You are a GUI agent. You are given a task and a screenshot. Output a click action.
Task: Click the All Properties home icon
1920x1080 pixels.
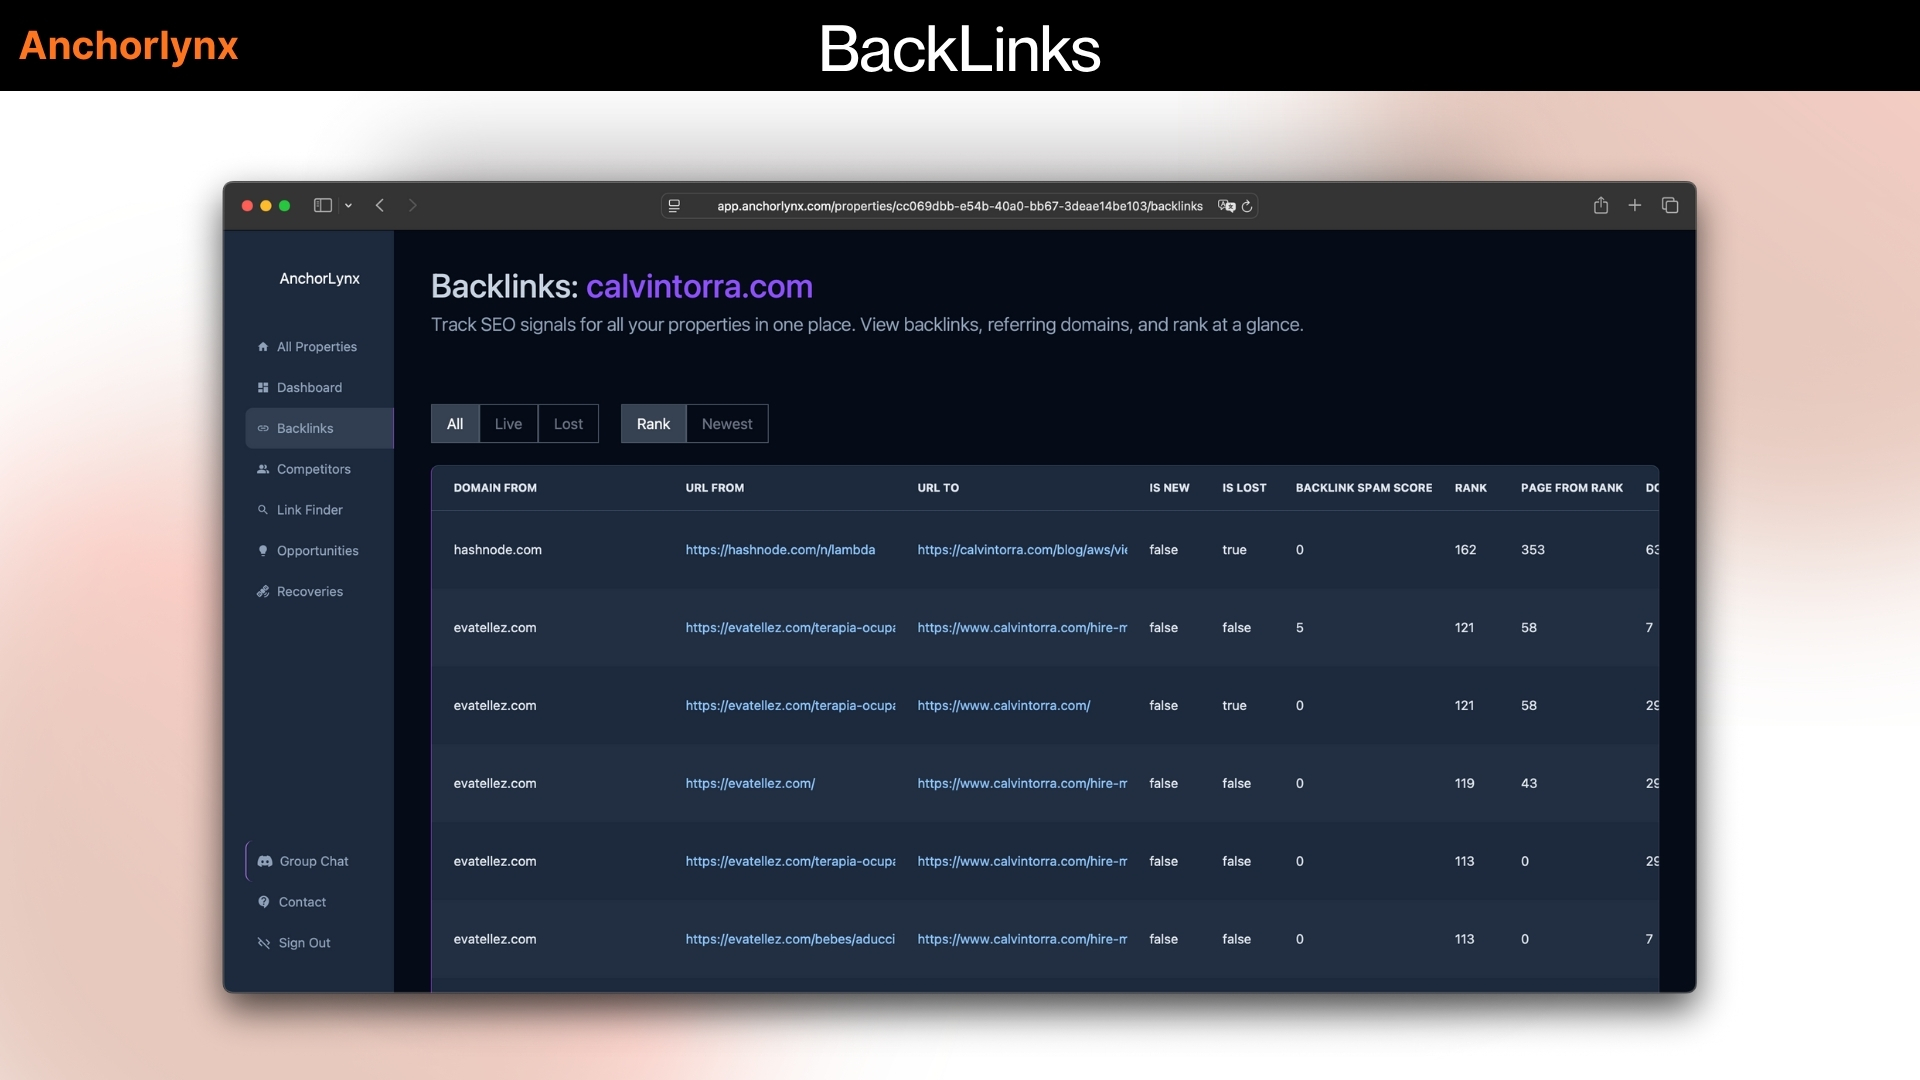263,347
